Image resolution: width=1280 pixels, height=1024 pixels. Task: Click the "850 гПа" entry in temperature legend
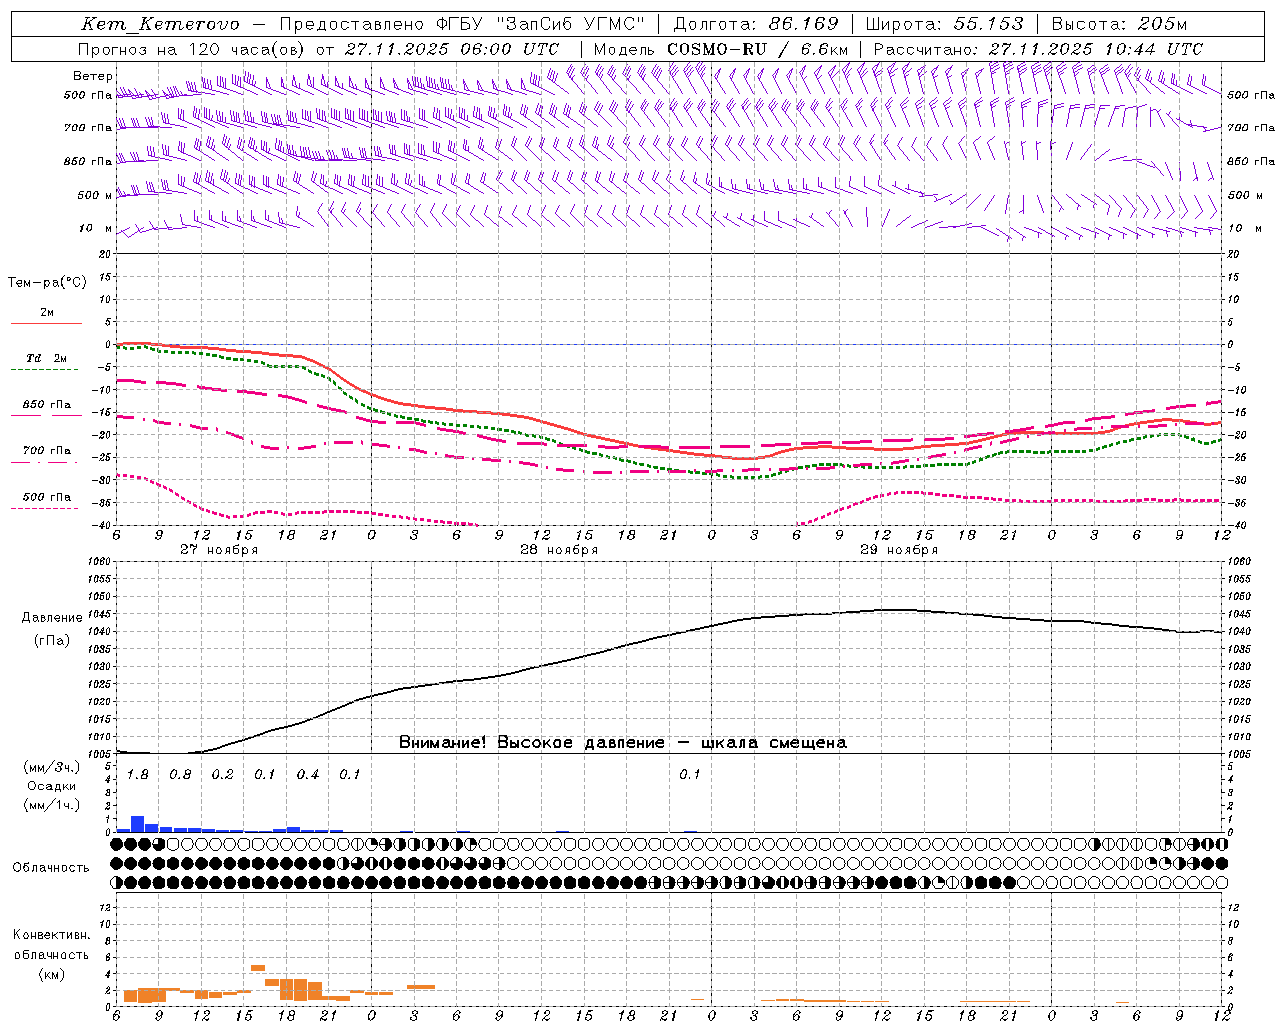point(47,405)
